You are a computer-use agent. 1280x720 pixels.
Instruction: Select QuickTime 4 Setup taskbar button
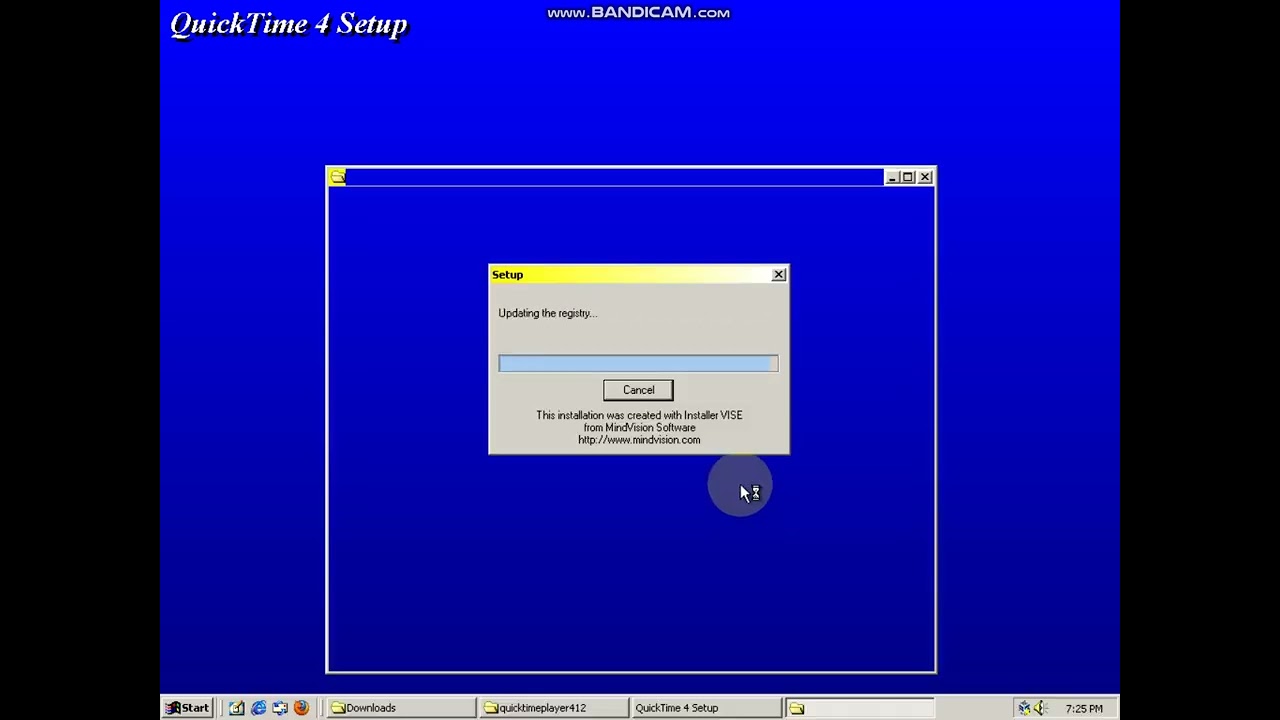pyautogui.click(x=705, y=708)
